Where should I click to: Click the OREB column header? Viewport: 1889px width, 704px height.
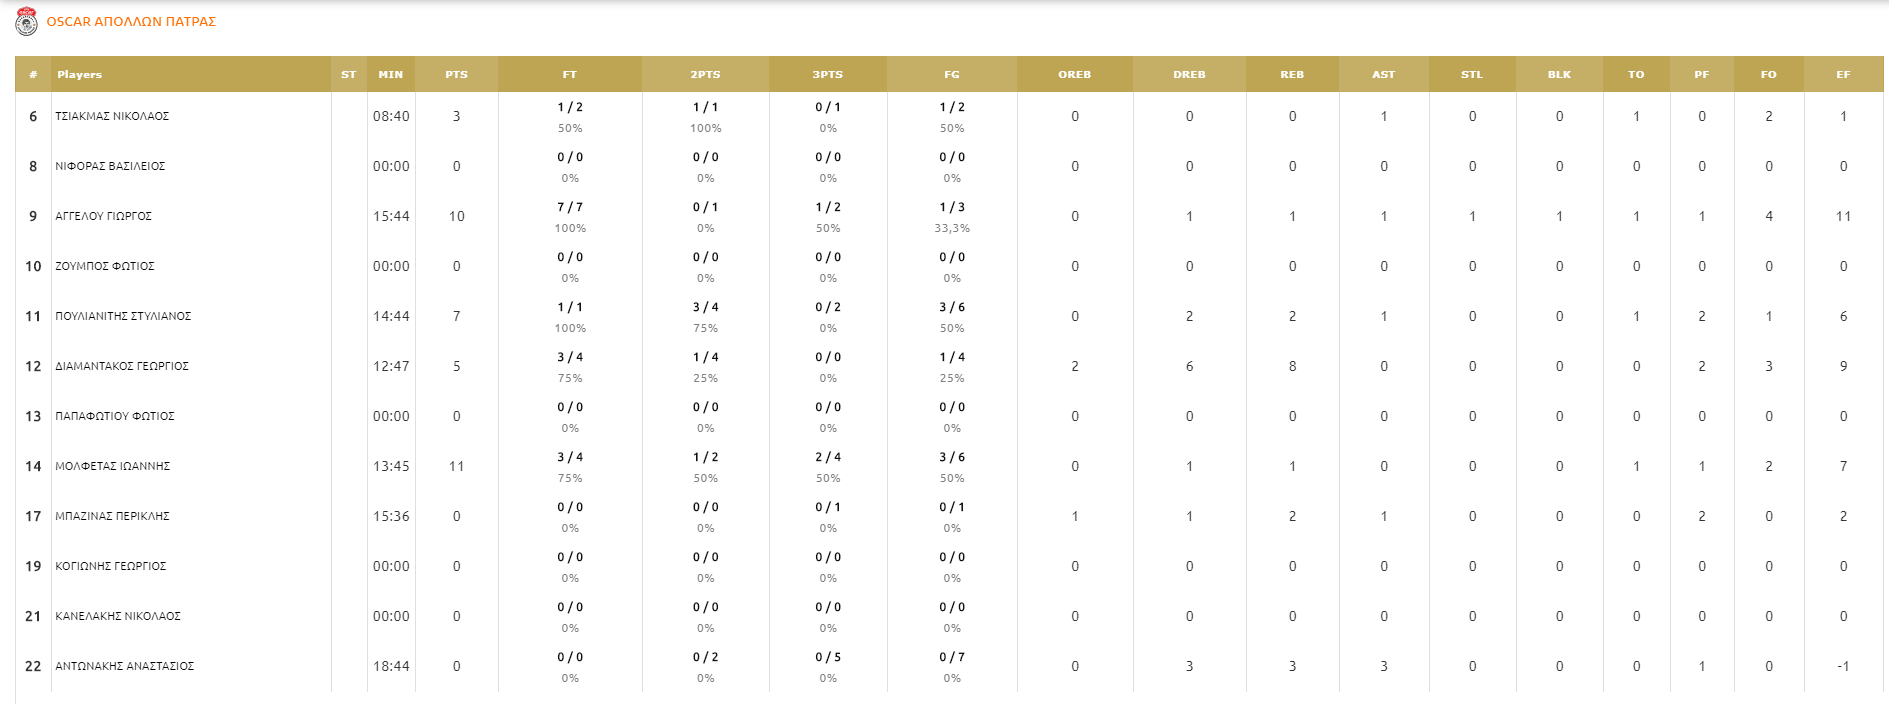coord(1075,74)
